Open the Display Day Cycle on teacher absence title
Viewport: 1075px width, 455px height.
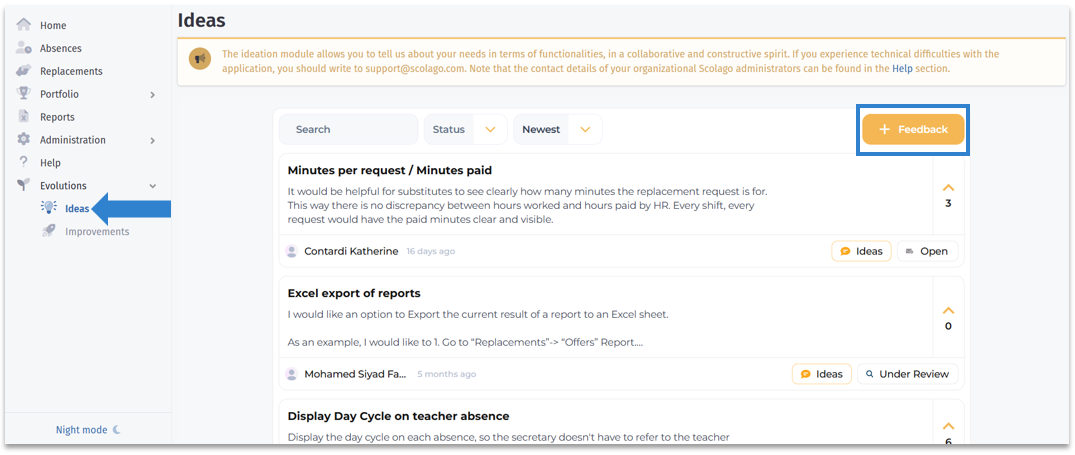[x=398, y=416]
